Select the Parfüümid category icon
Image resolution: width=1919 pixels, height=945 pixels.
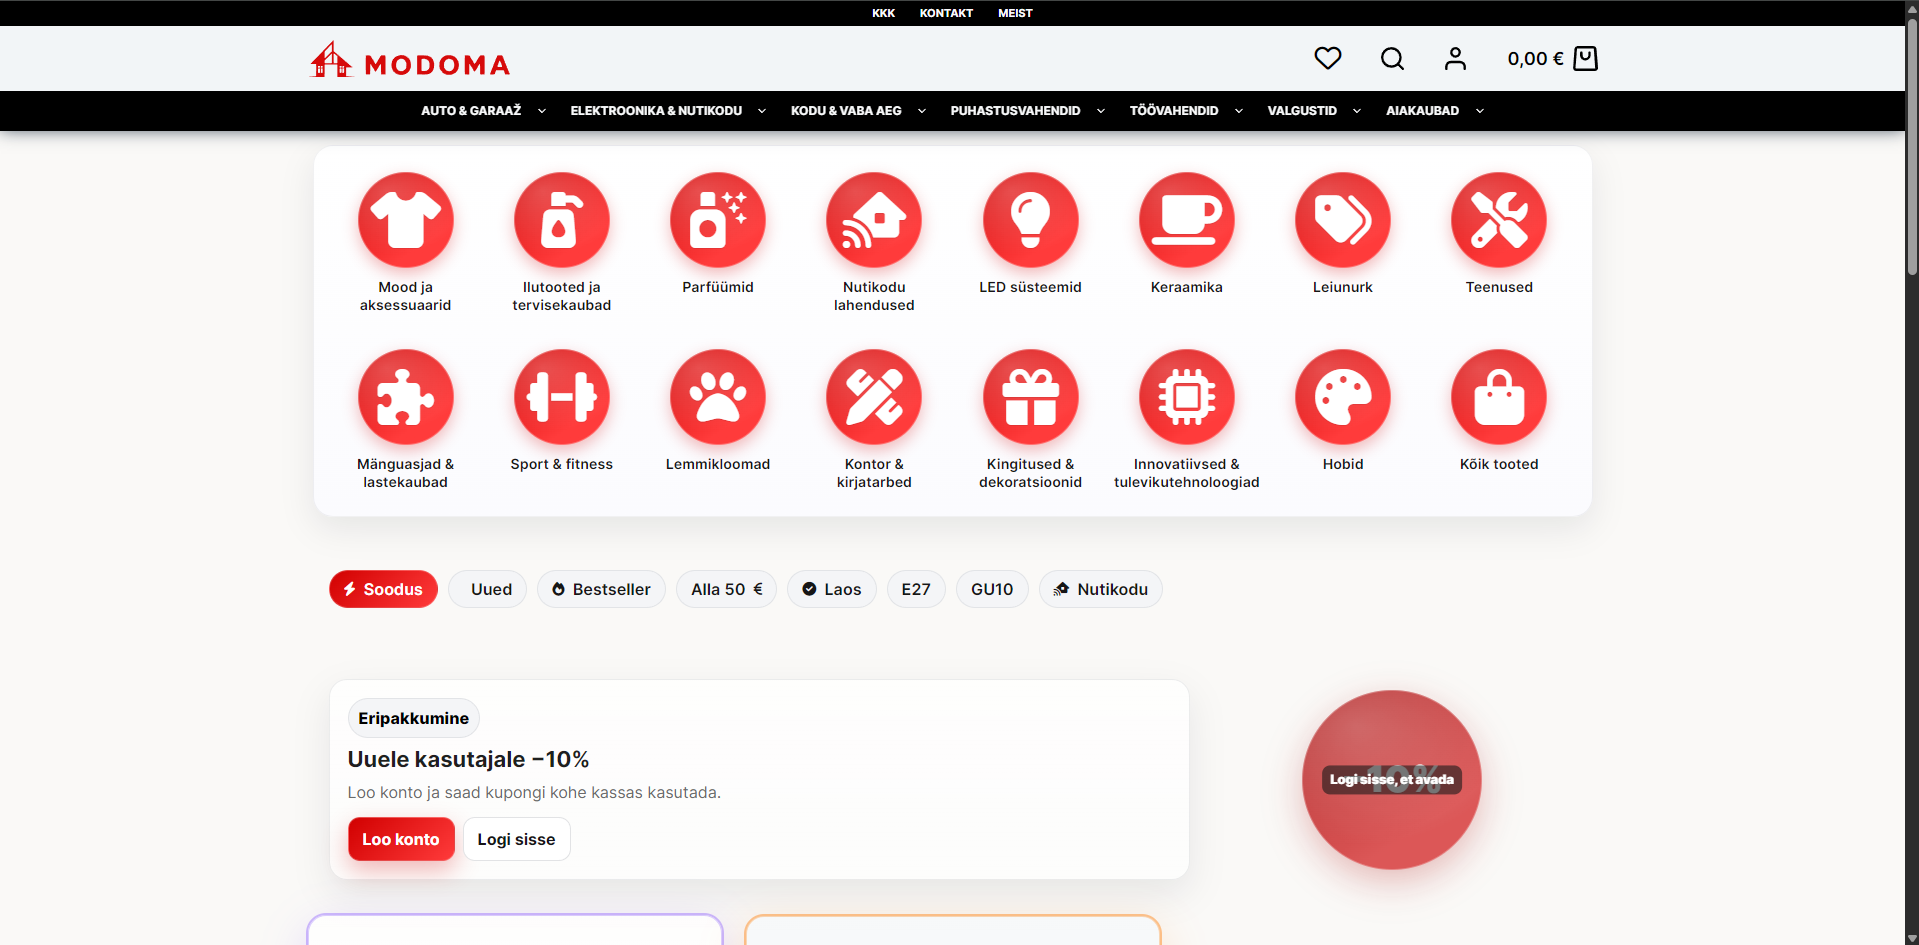tap(717, 220)
